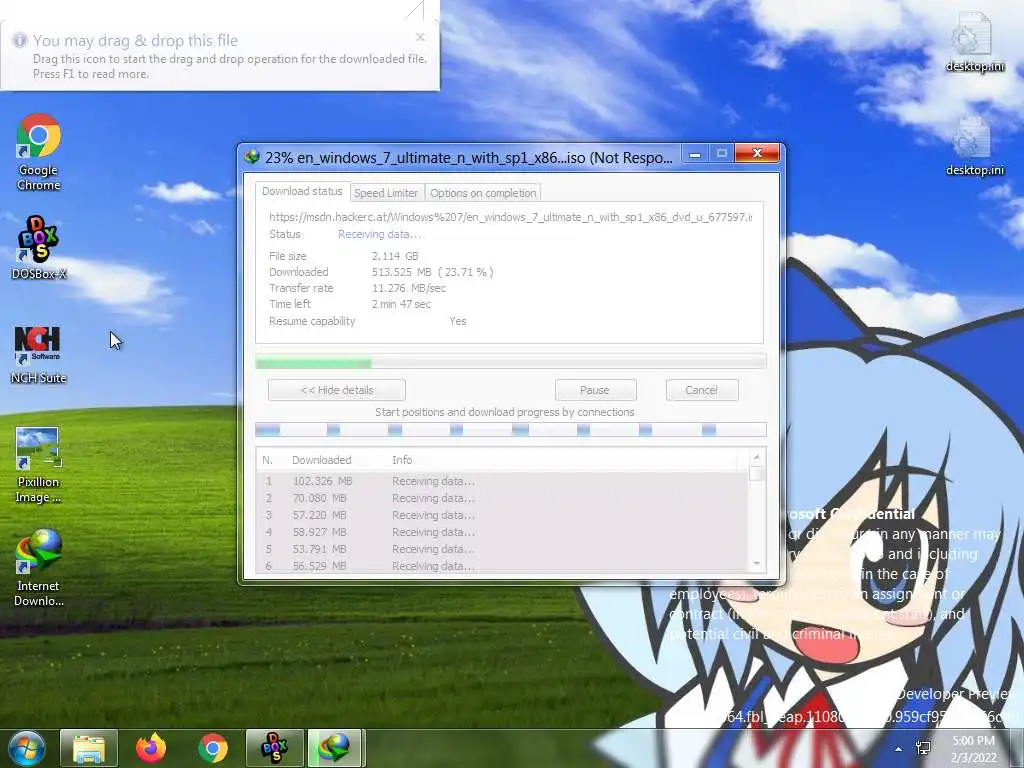Click the Resume capability Yes value
This screenshot has width=1024, height=768.
click(x=458, y=321)
